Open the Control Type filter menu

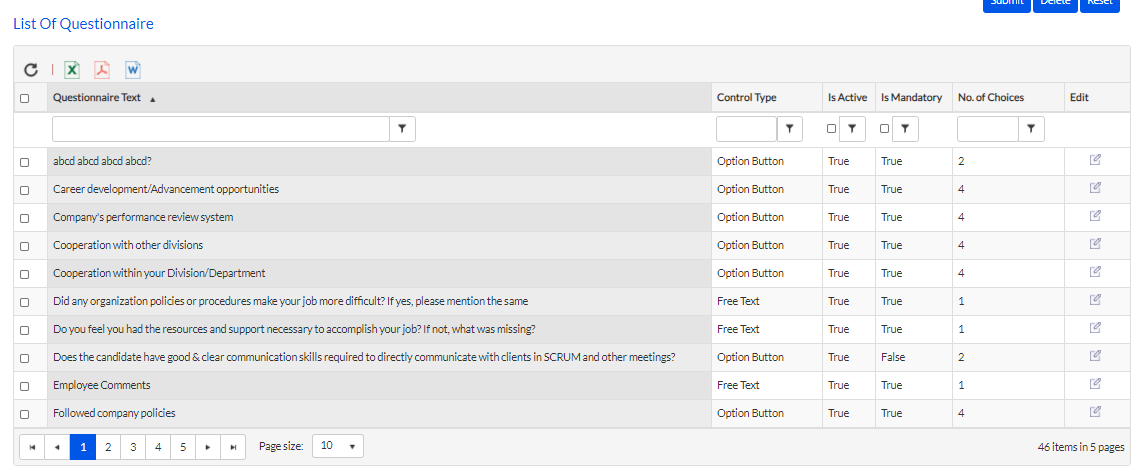click(x=790, y=129)
